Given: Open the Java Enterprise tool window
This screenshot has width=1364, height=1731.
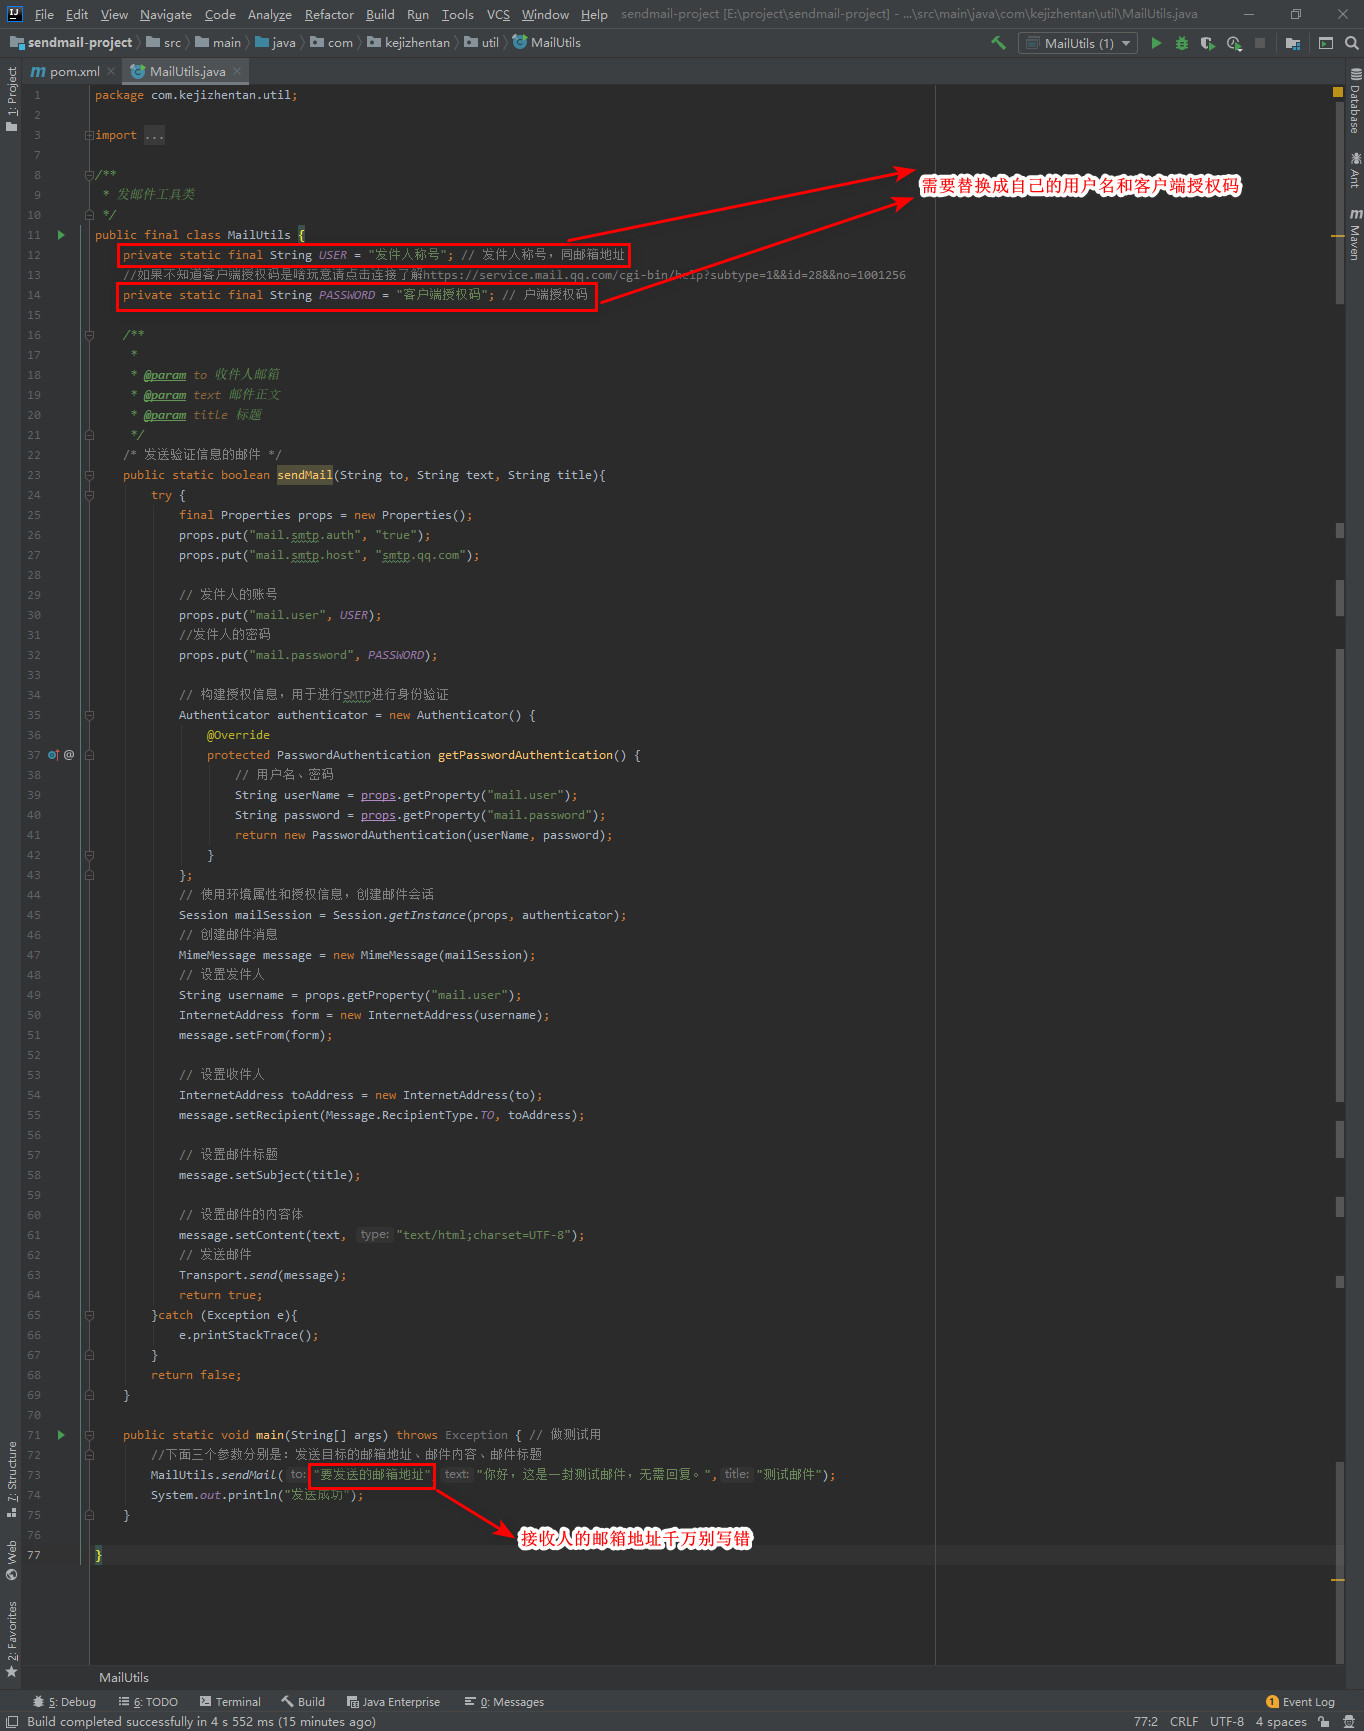Looking at the screenshot, I should pos(393,1702).
